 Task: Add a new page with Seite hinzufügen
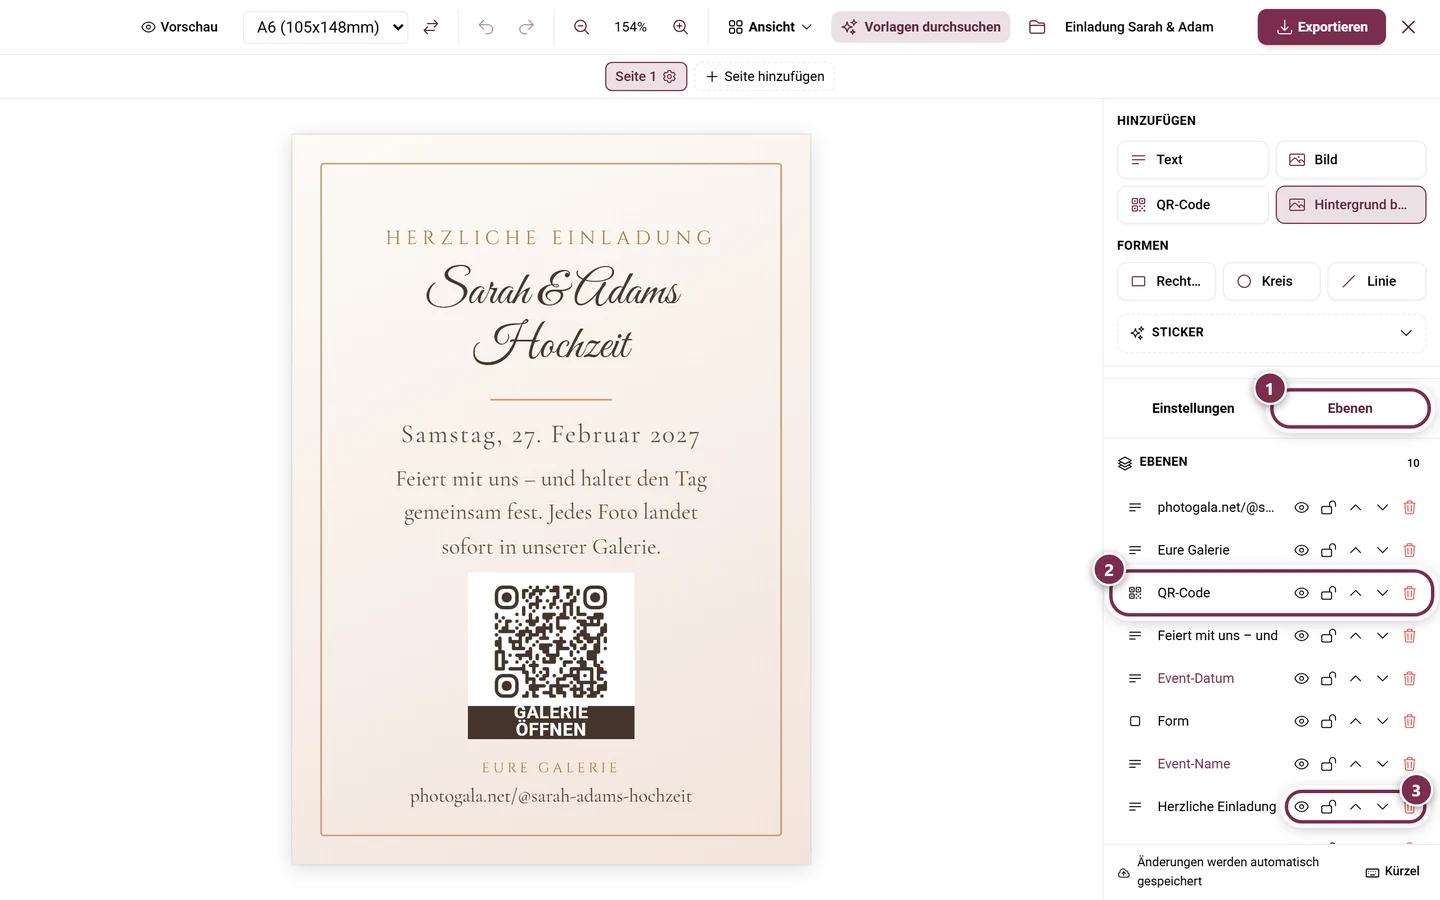coord(765,76)
